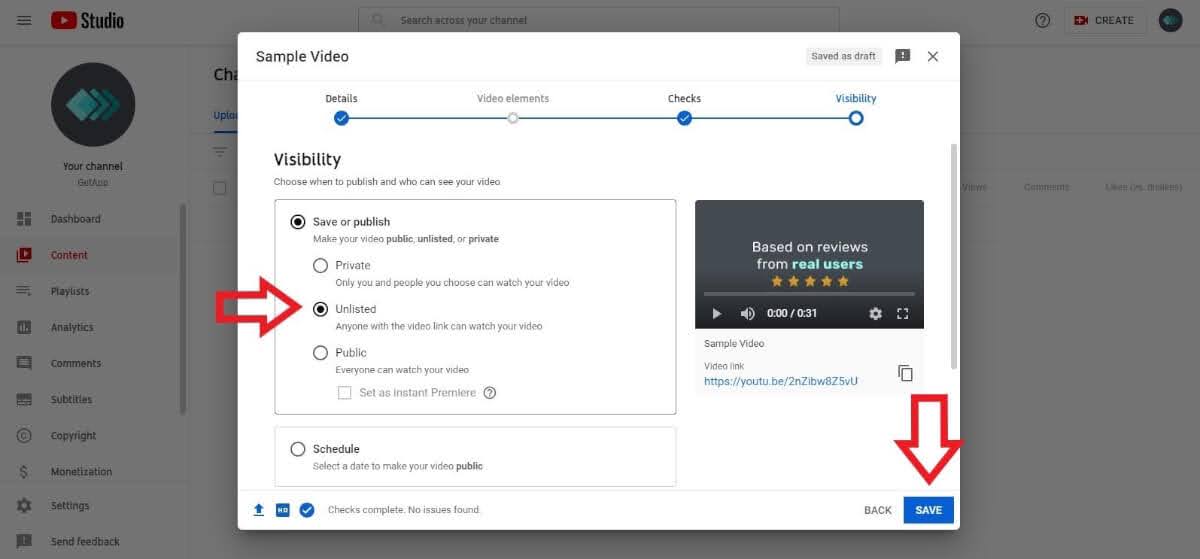Screen dimensions: 1200x559
Task: Select the Schedule radio button
Action: (298, 449)
